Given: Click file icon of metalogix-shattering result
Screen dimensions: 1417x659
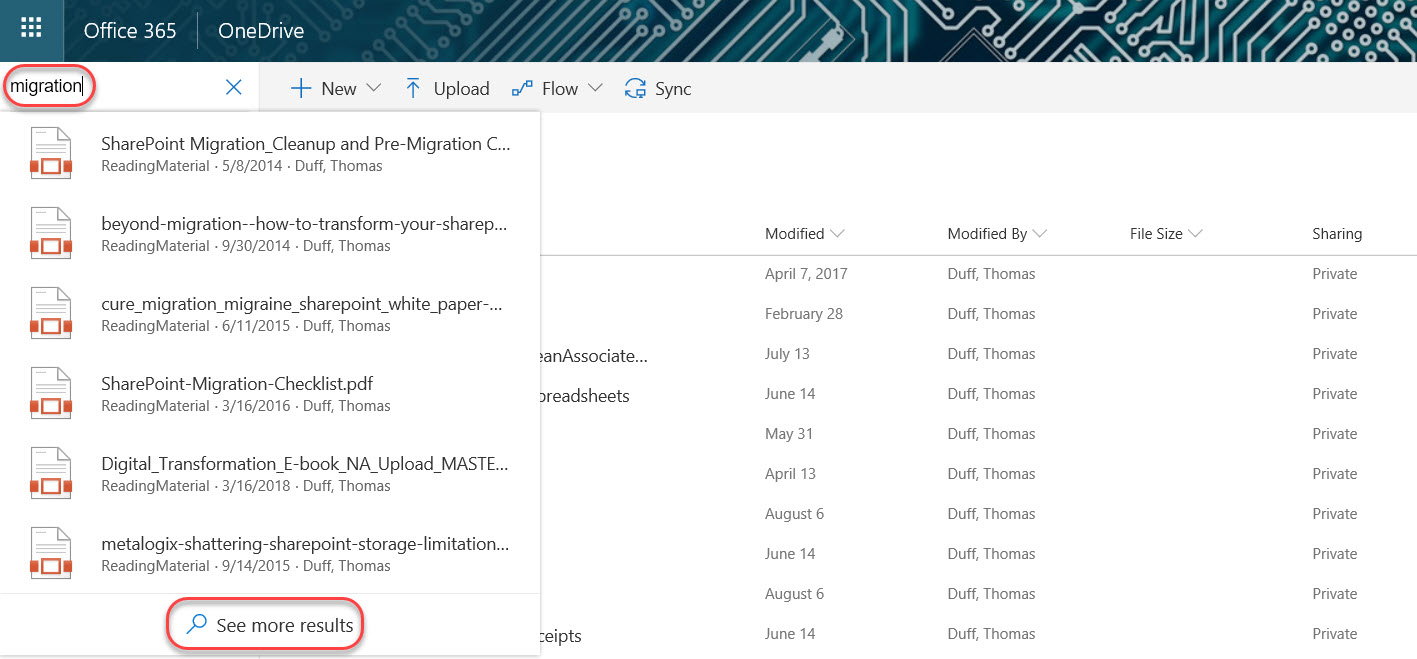Looking at the screenshot, I should point(50,554).
